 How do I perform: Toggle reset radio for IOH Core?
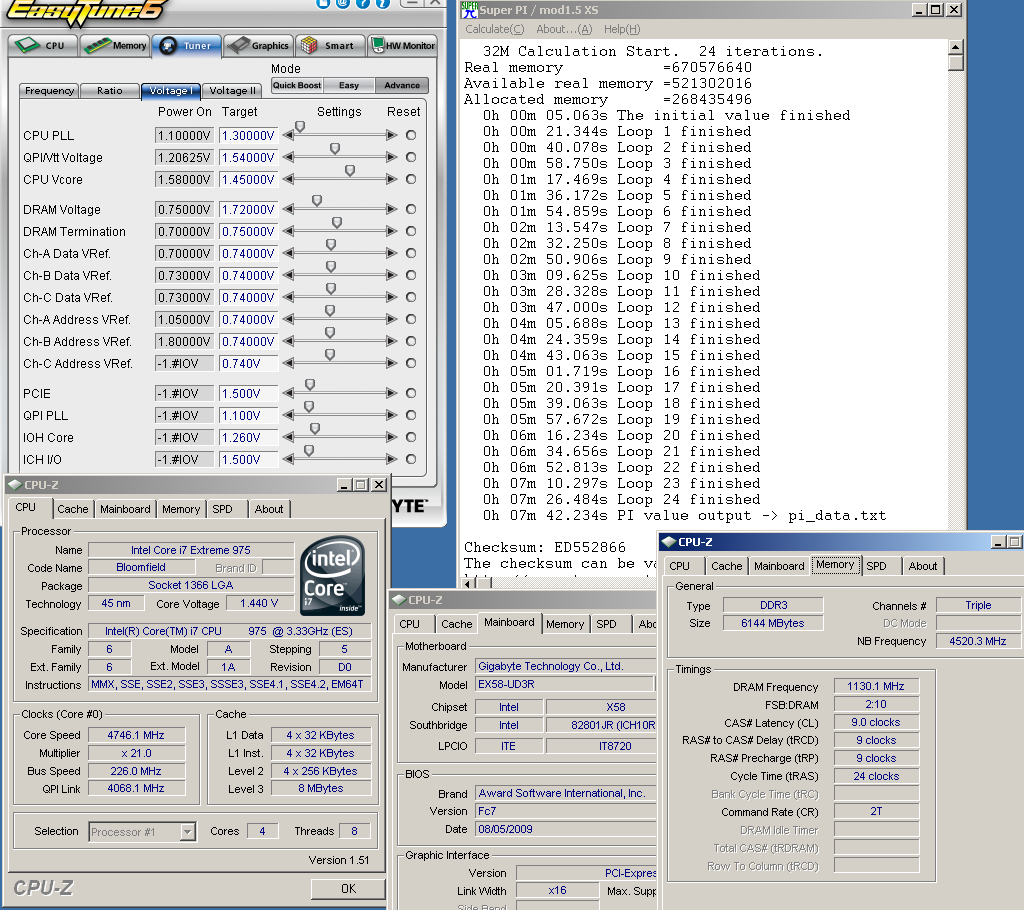(x=411, y=437)
